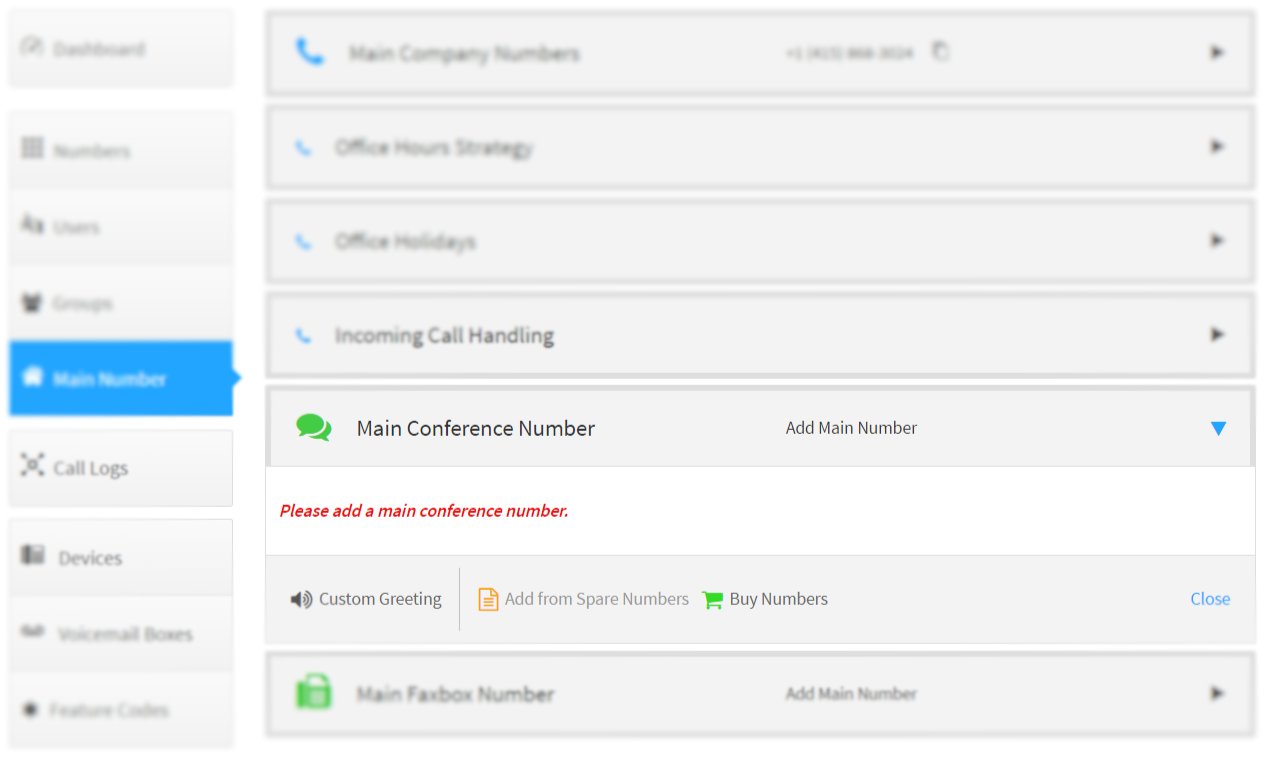The image size is (1275, 761).
Task: Open the Dashboard sidebar item
Action: point(121,48)
